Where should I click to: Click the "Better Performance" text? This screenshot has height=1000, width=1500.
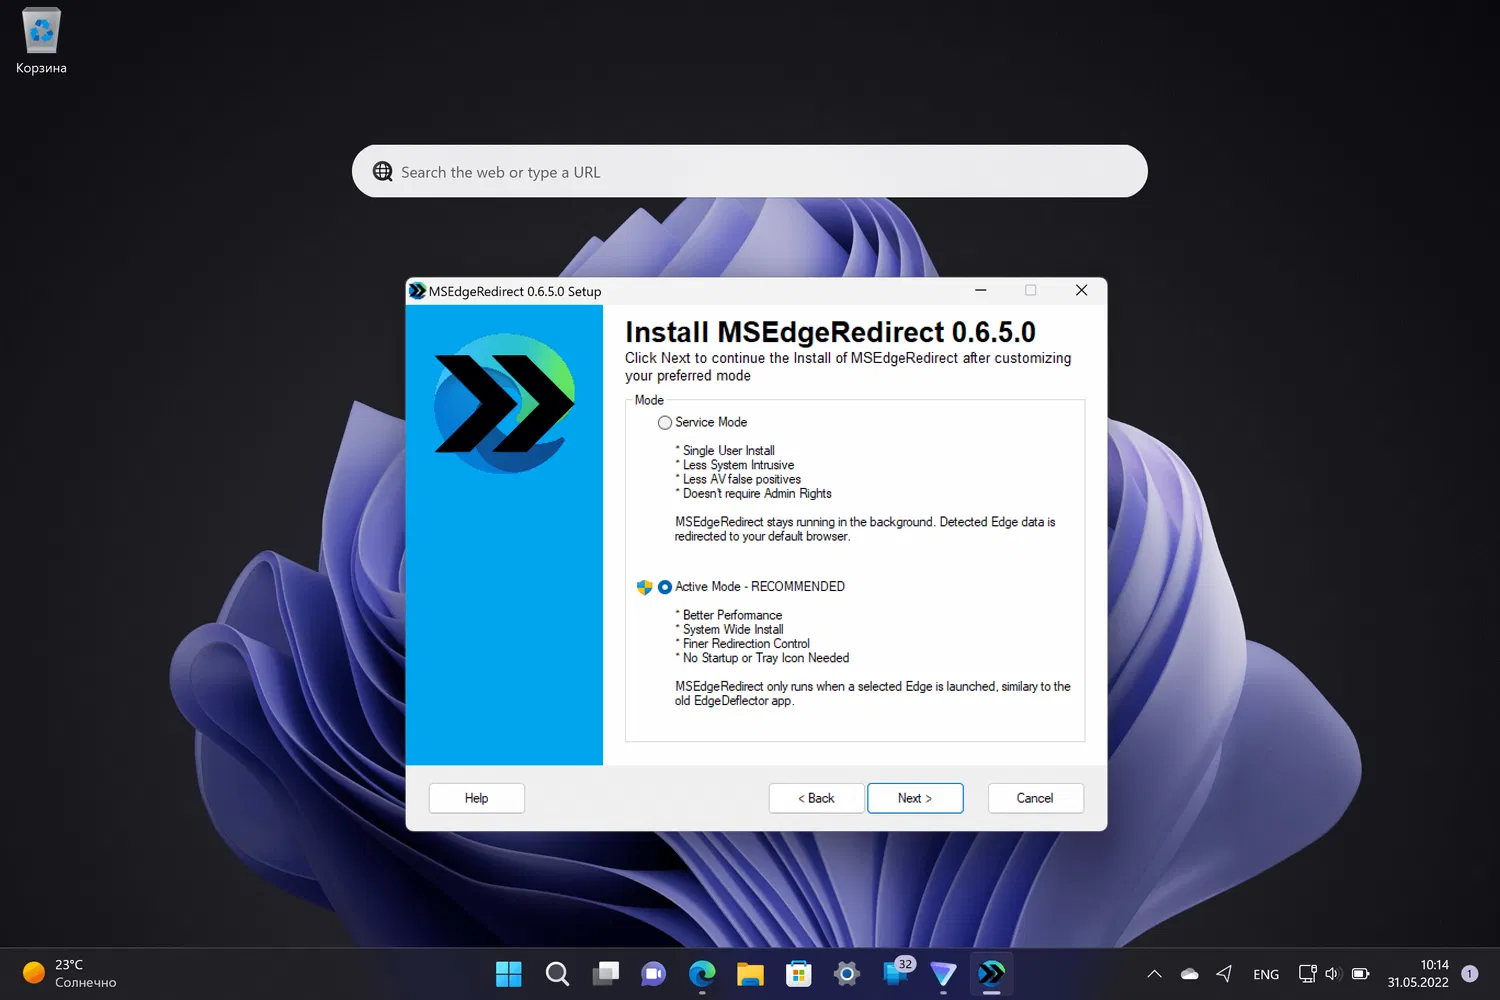733,615
